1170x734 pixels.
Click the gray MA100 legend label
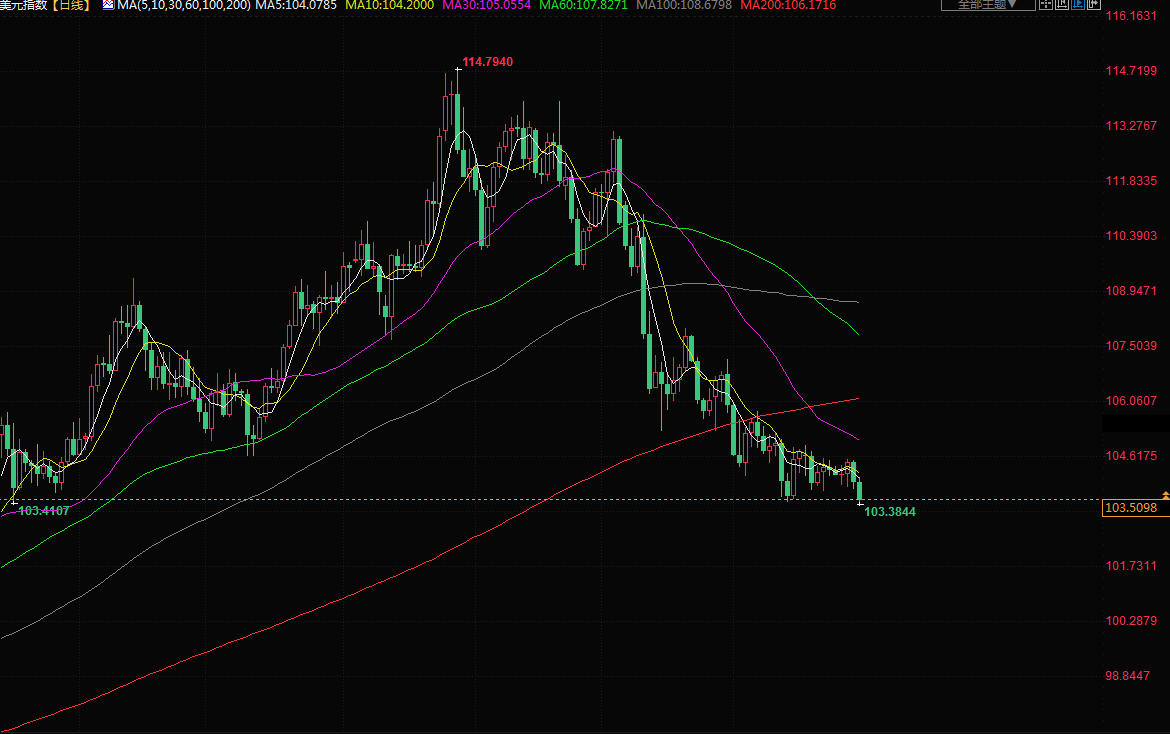[x=684, y=5]
